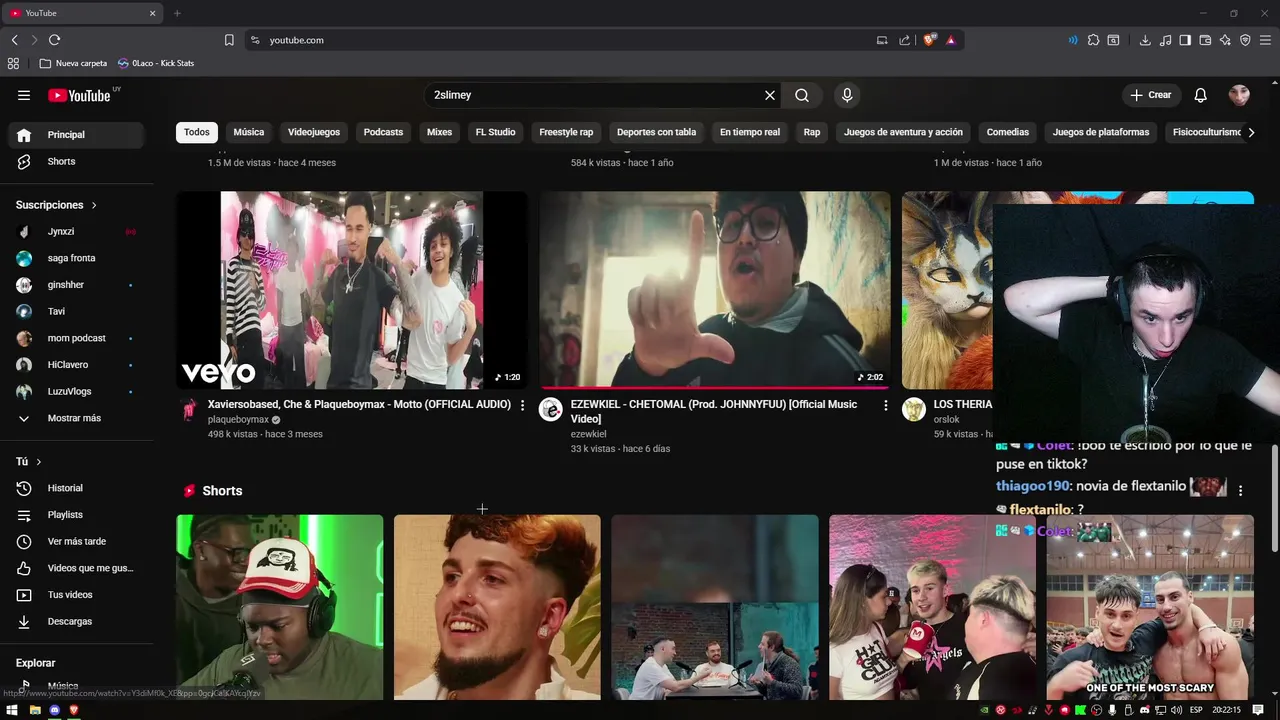Viewport: 1280px width, 720px height.
Task: Select the Comedias filter chip
Action: point(1008,132)
